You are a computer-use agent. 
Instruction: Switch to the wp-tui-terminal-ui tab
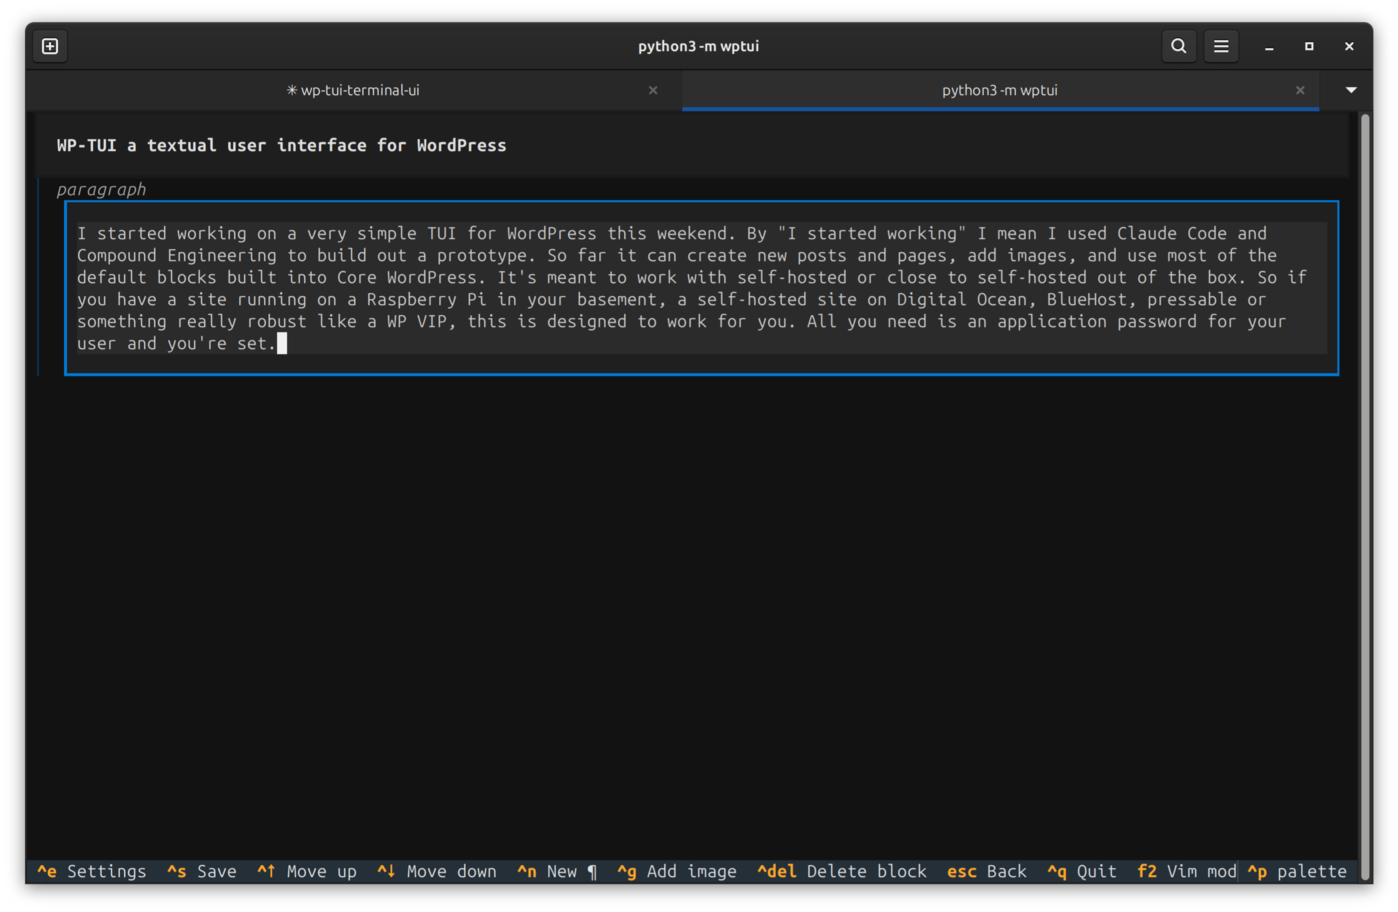coord(354,90)
